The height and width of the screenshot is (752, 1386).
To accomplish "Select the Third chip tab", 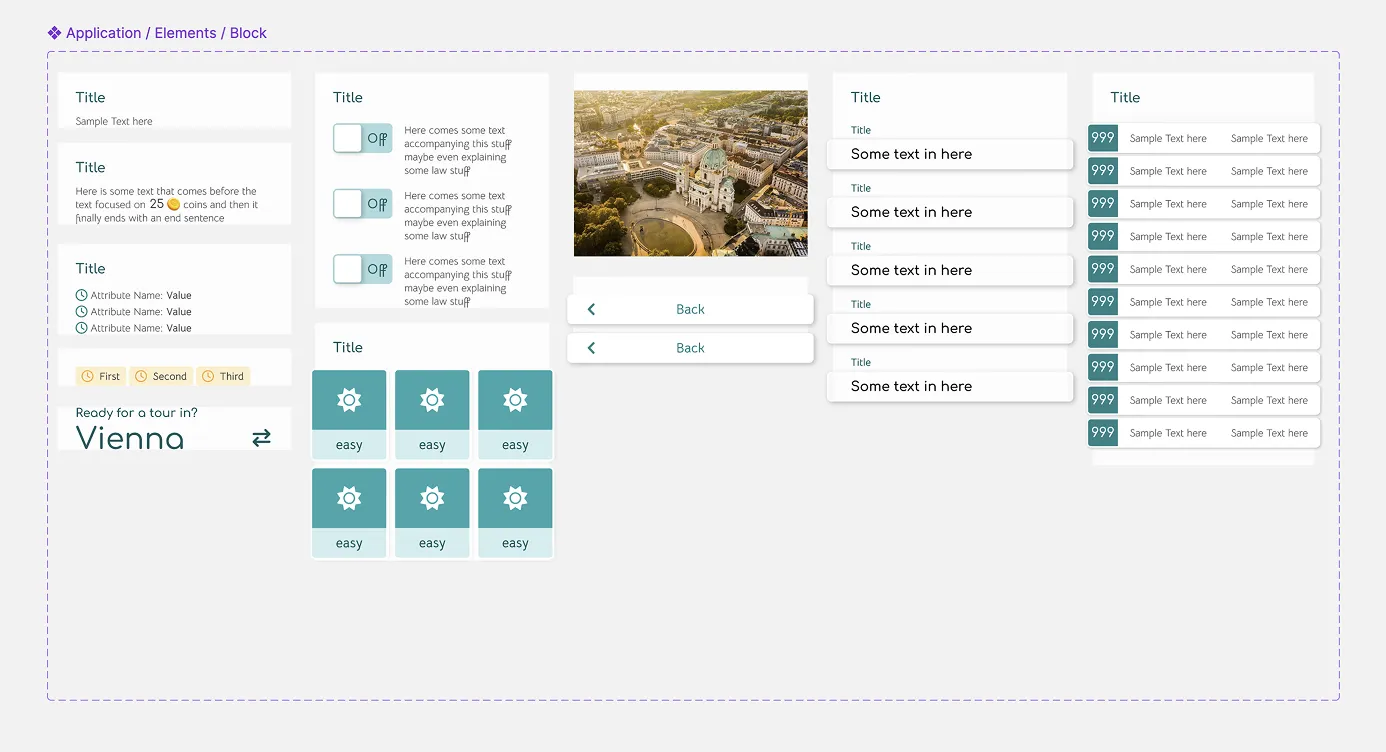I will (223, 376).
